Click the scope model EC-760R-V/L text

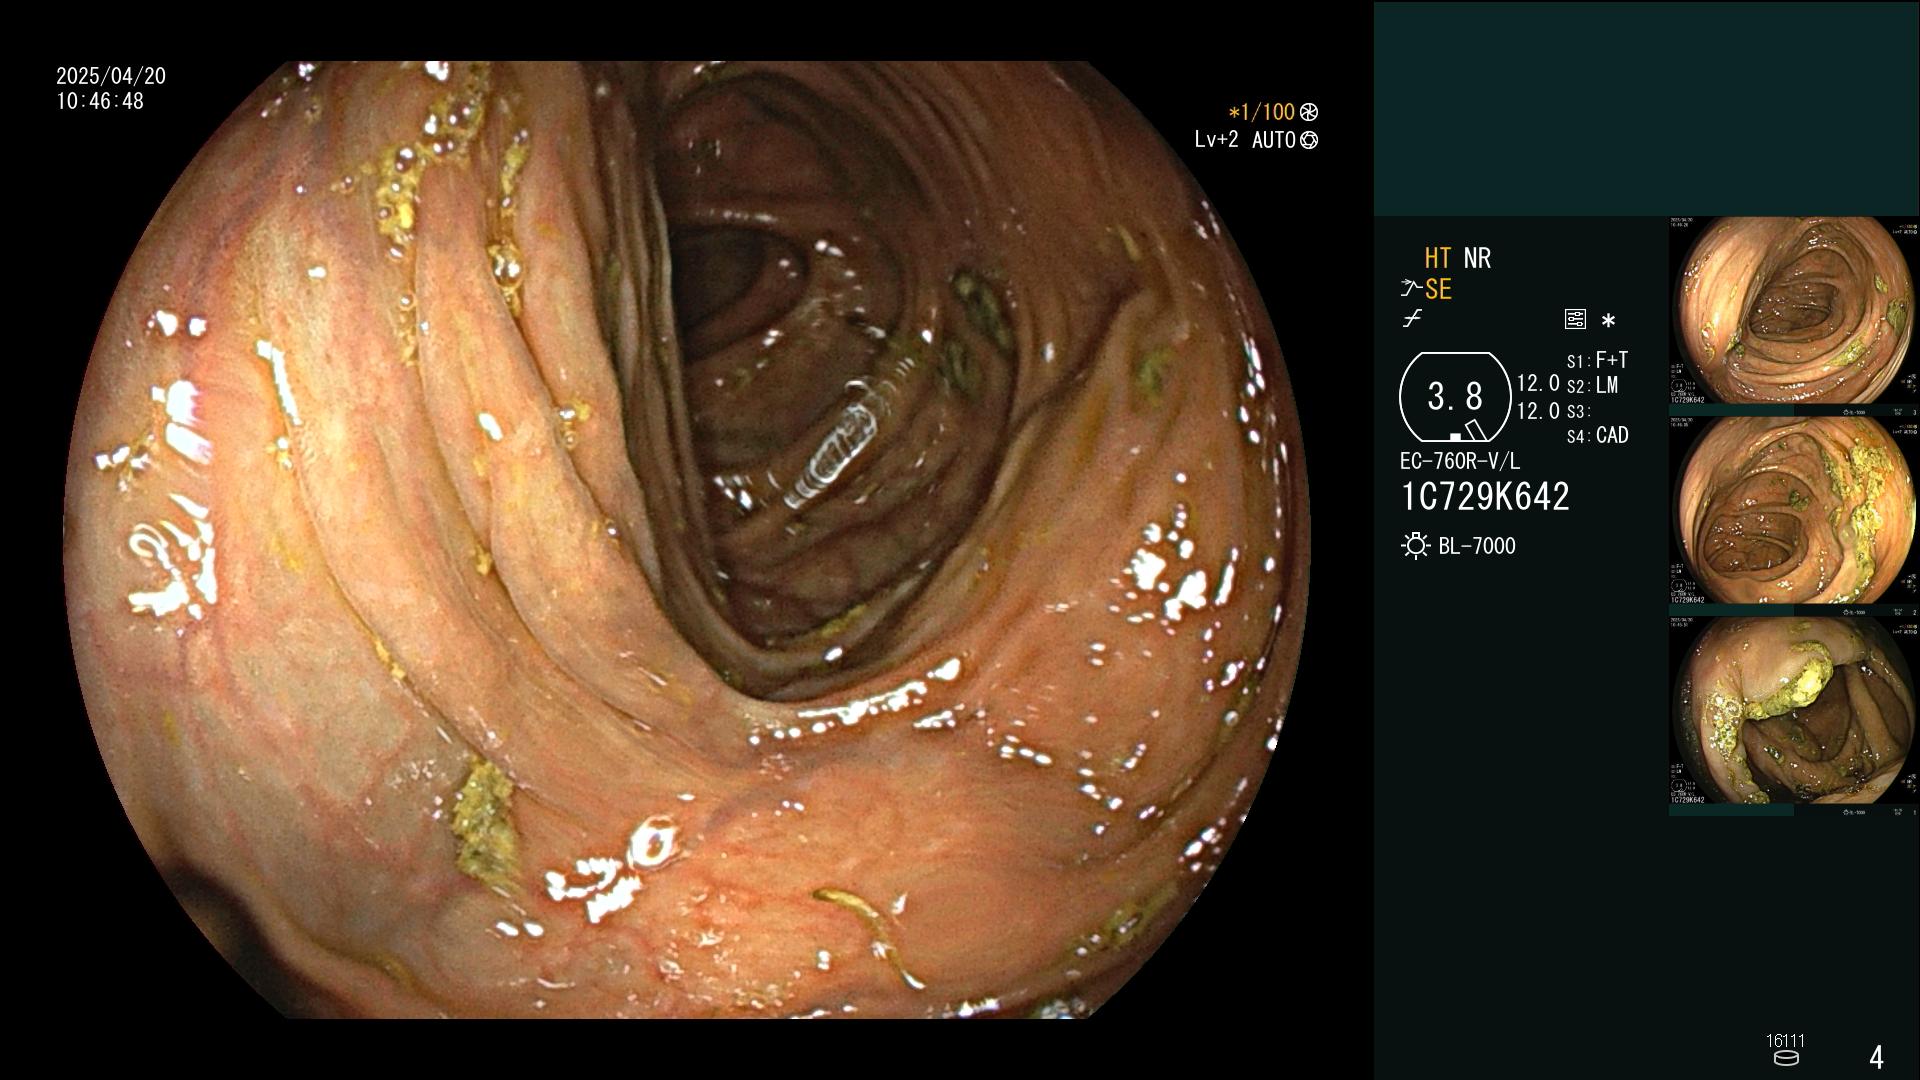[x=1459, y=462]
